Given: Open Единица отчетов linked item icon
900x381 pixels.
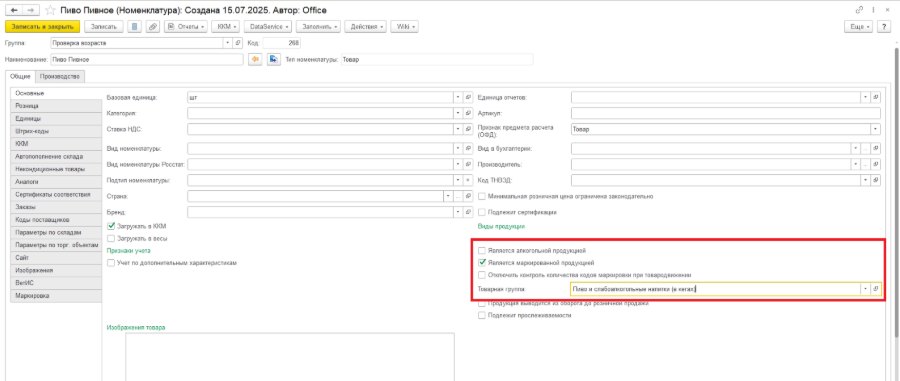Looking at the screenshot, I should coord(875,98).
